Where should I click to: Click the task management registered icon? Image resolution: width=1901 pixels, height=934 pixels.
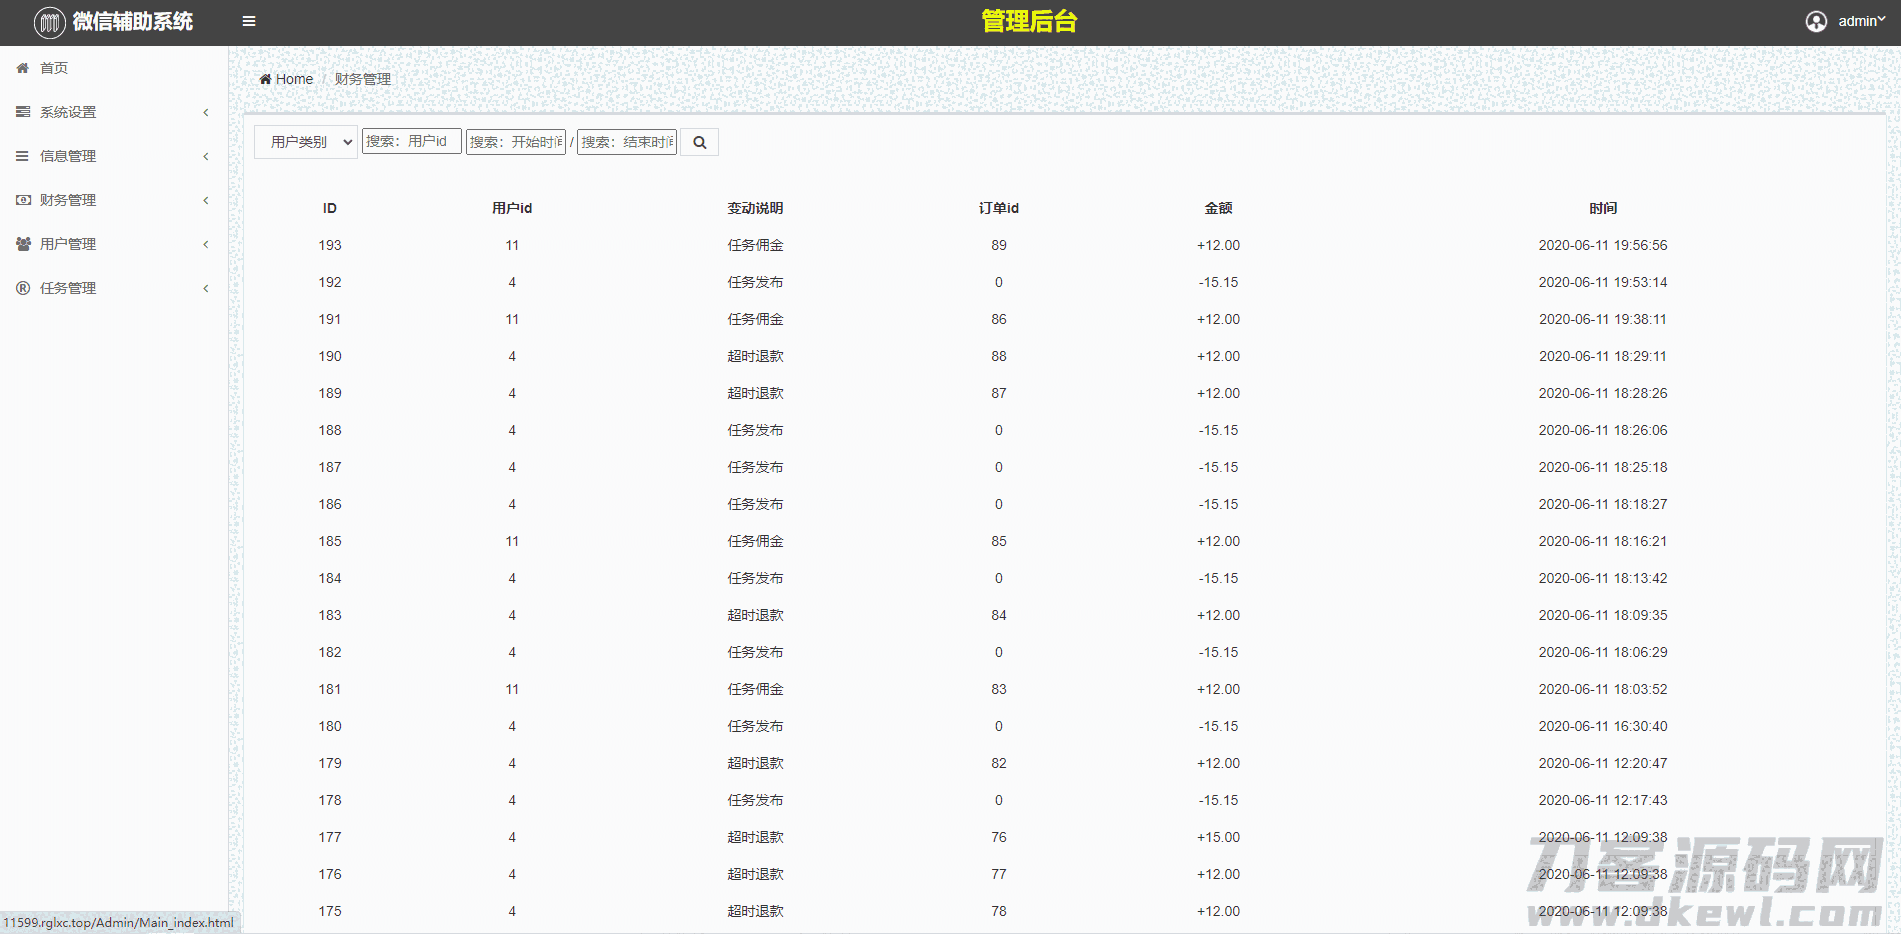[23, 288]
